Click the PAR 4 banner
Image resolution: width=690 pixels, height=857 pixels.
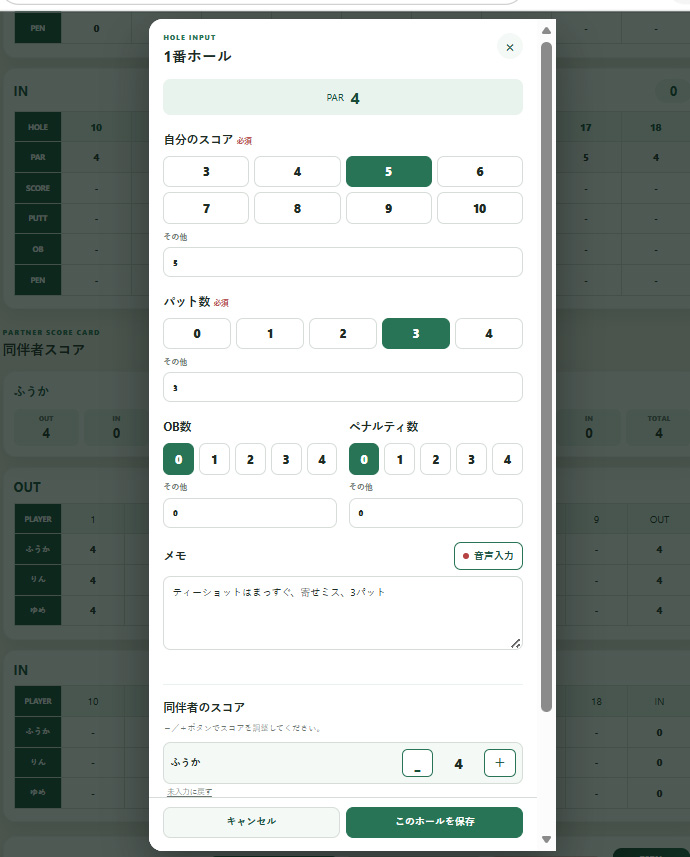(x=343, y=97)
